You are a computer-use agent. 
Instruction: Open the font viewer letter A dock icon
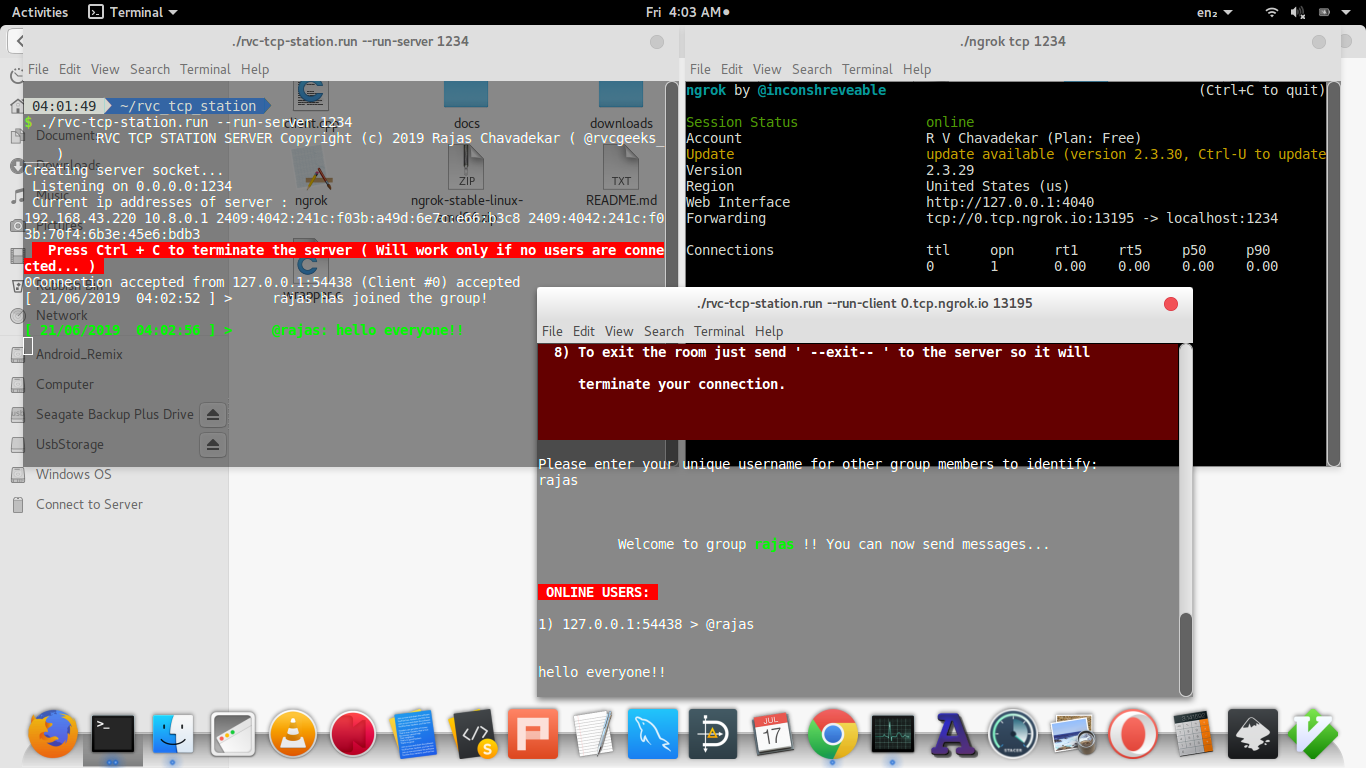(x=952, y=734)
